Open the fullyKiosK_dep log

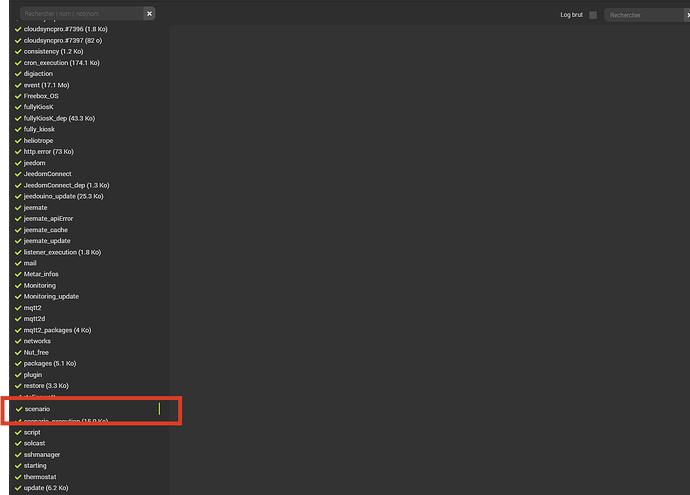59,118
